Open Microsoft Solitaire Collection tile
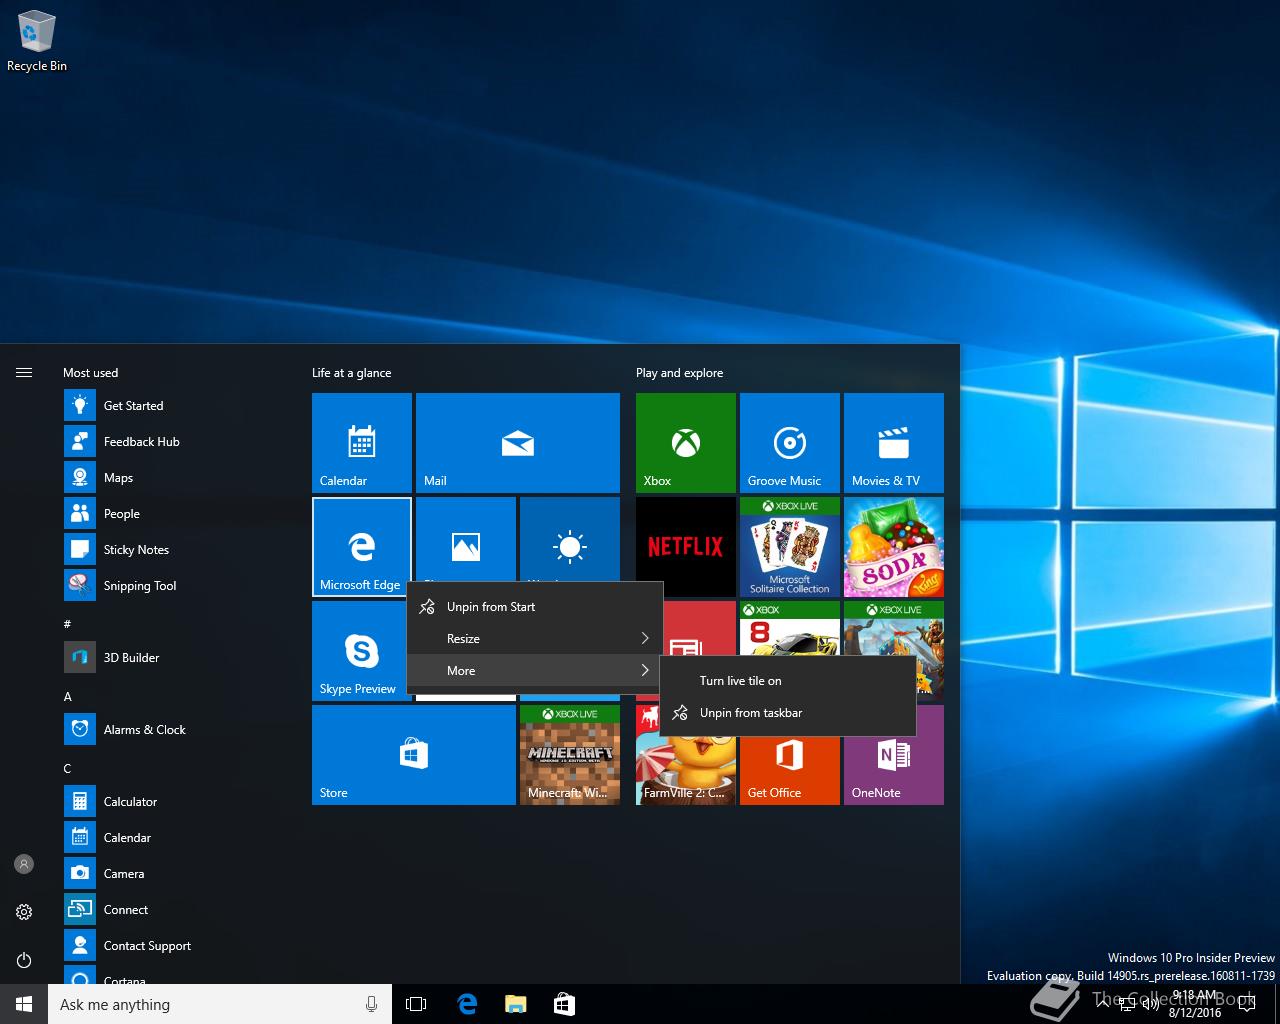This screenshot has height=1024, width=1280. point(790,547)
